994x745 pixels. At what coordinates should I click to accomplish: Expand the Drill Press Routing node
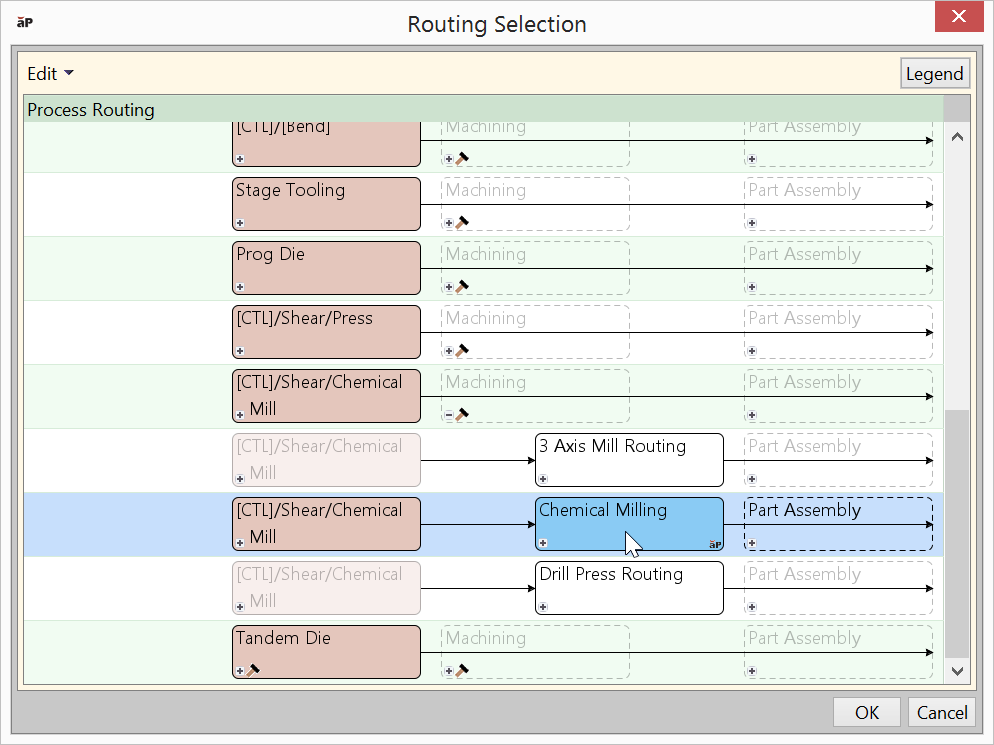coord(543,607)
